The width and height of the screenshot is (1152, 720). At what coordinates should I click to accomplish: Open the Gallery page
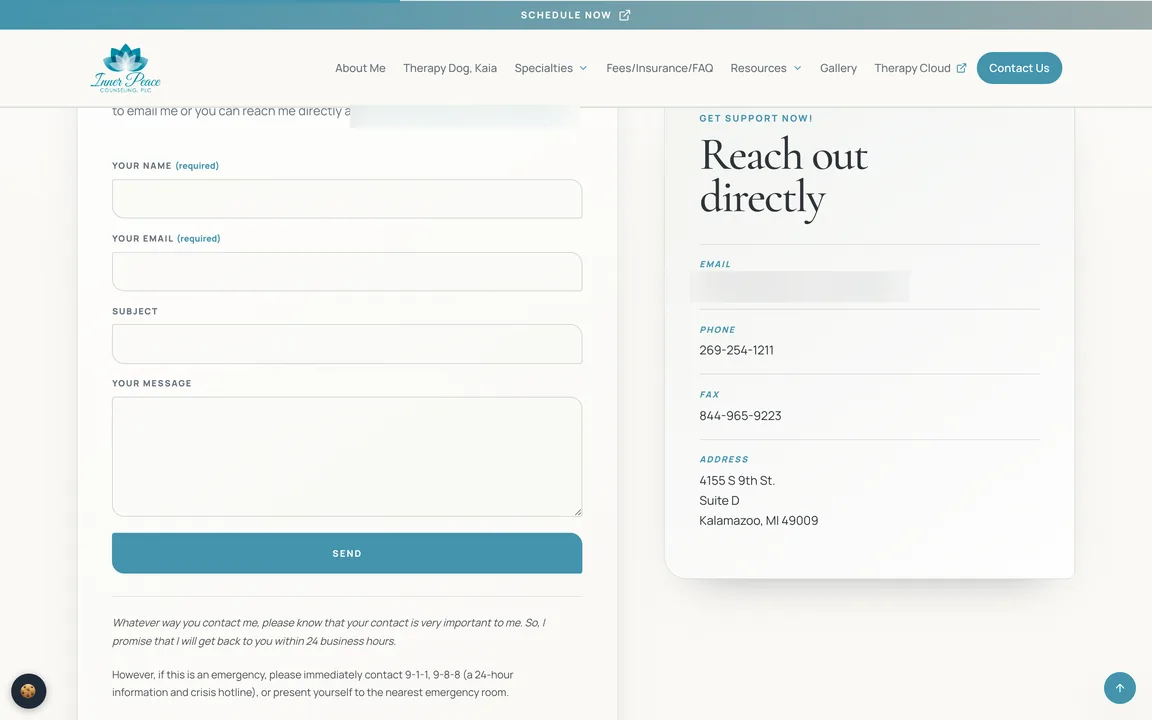pyautogui.click(x=838, y=68)
